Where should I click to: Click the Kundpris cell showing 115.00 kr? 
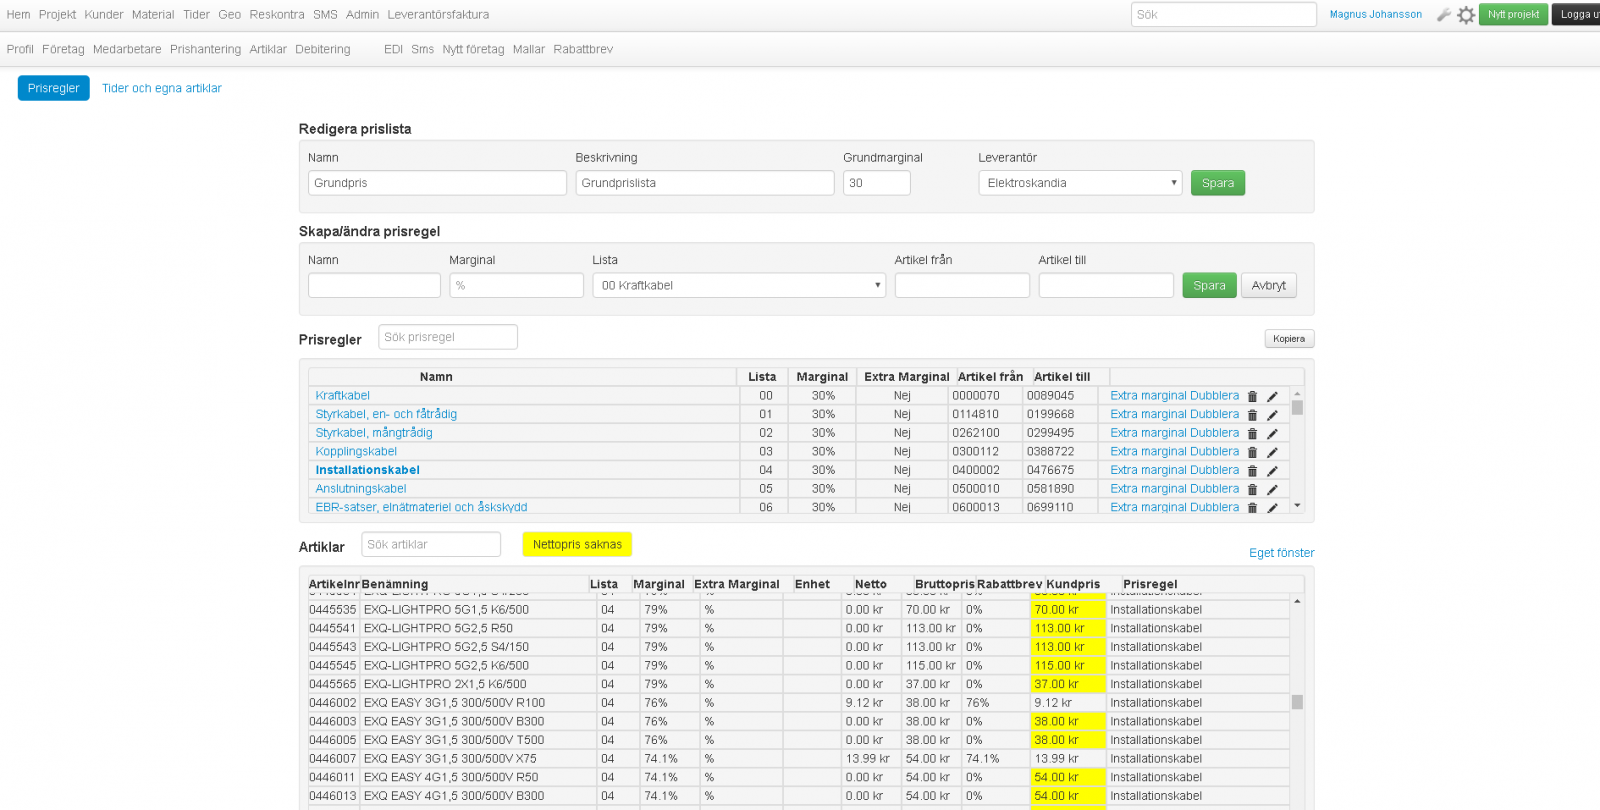coord(1068,666)
